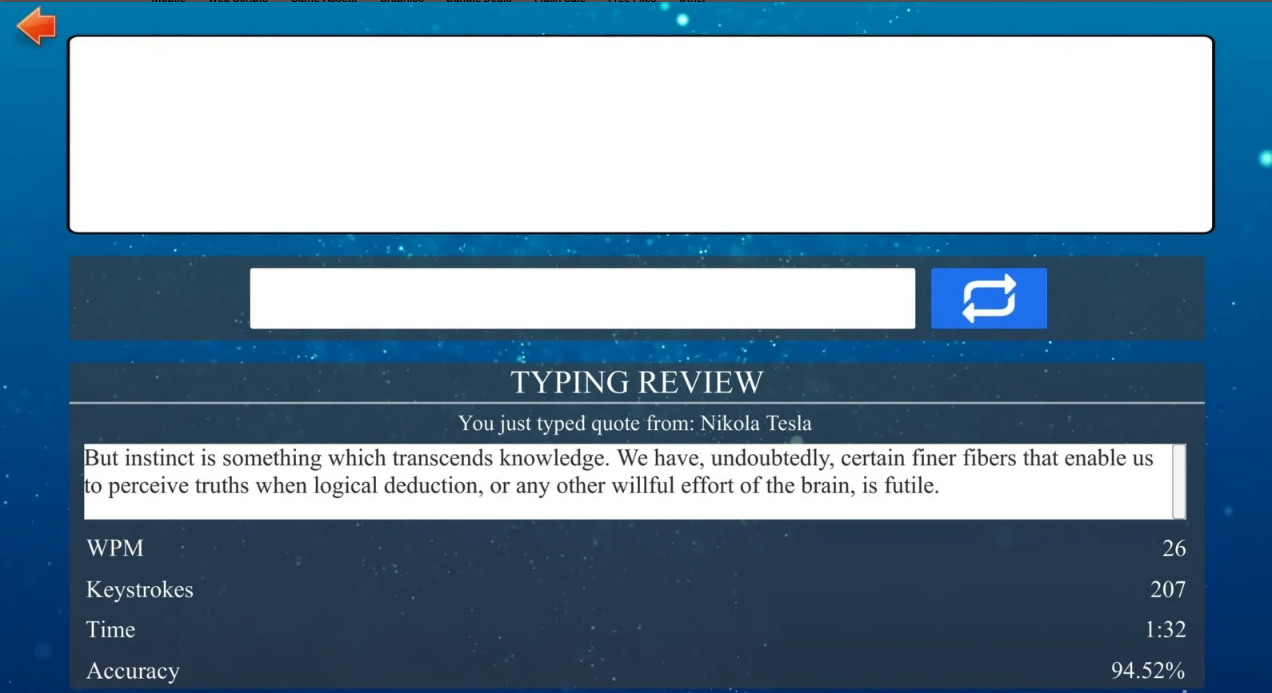The height and width of the screenshot is (693, 1272).
Task: Click the "TYPING REVIEW" heading
Action: [x=637, y=382]
